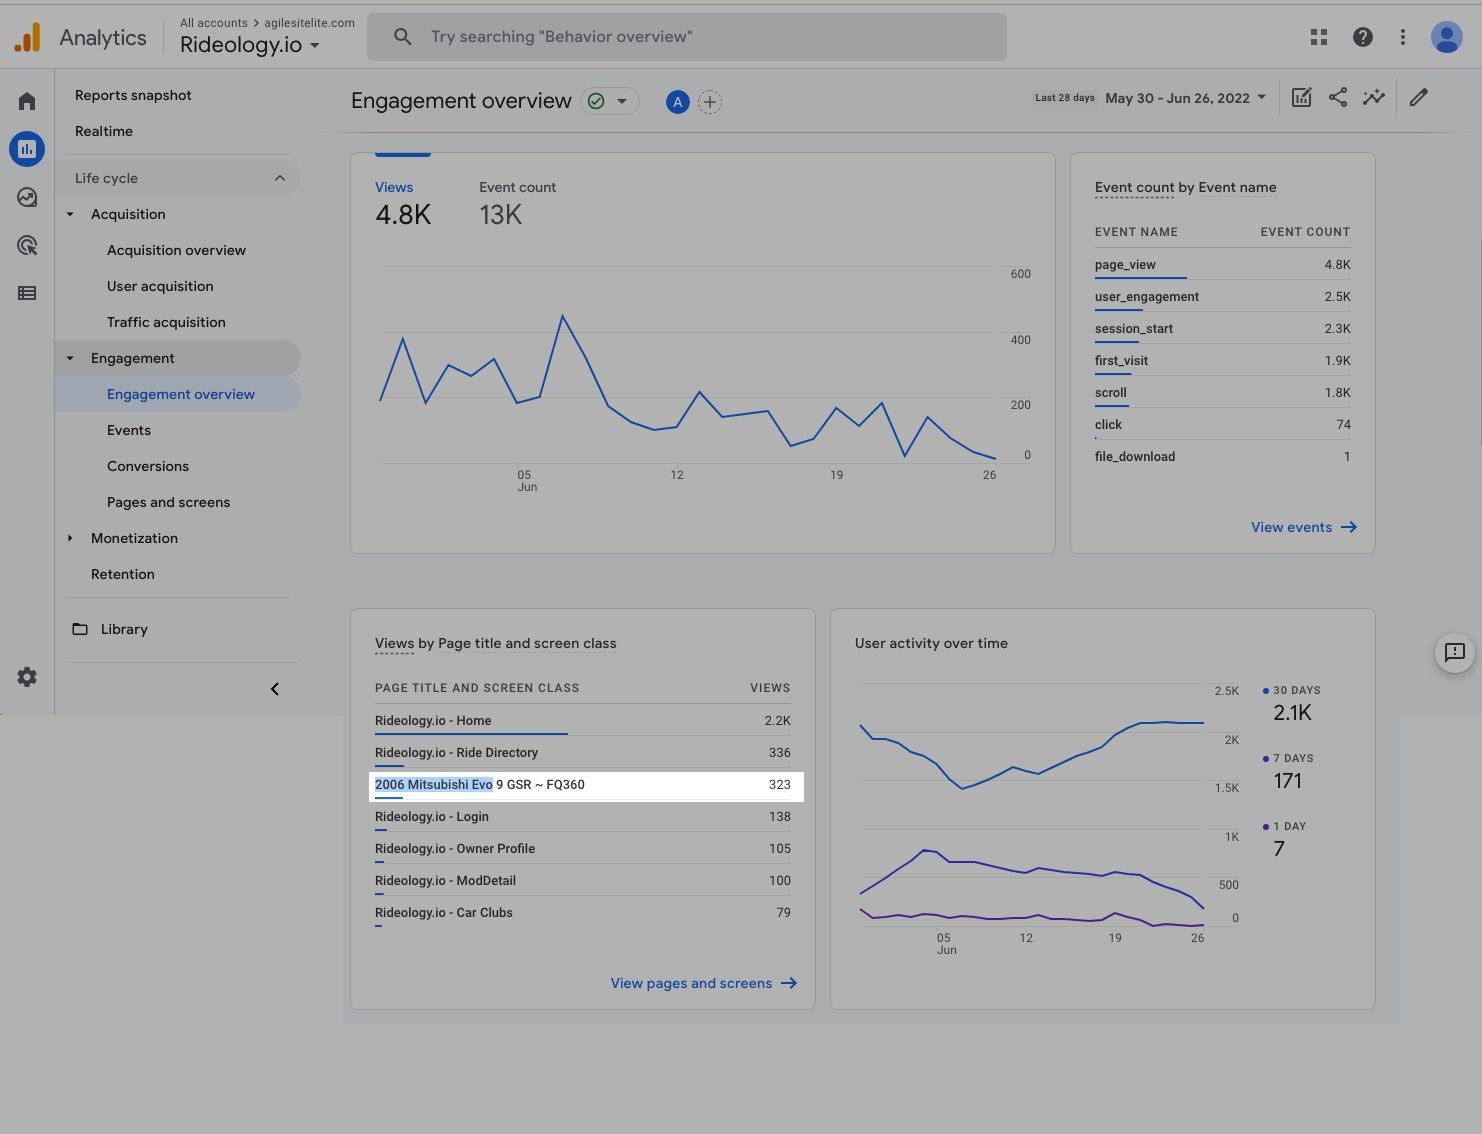Screen dimensions: 1482x1134
Task: Click the View events link
Action: 1304,527
